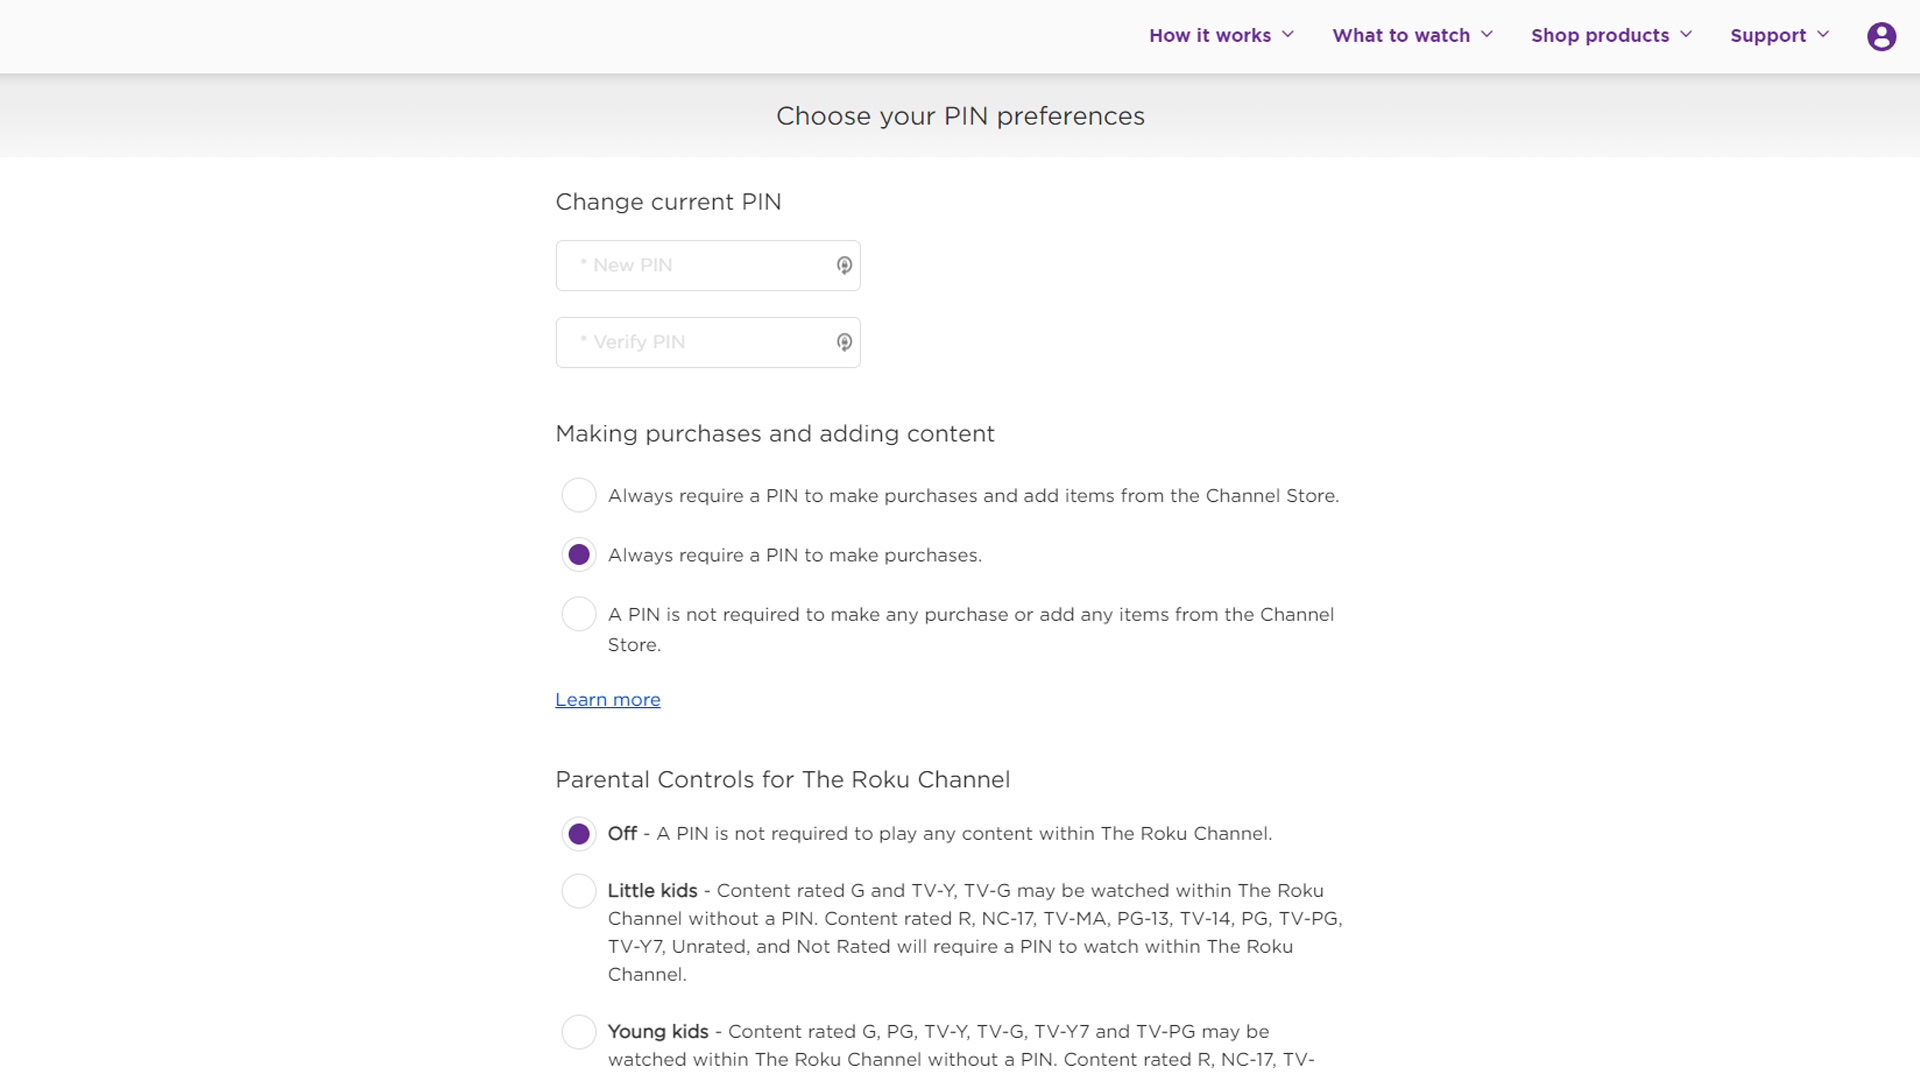Click the password manager icon in New PIN field
The image size is (1920, 1080).
[x=844, y=265]
